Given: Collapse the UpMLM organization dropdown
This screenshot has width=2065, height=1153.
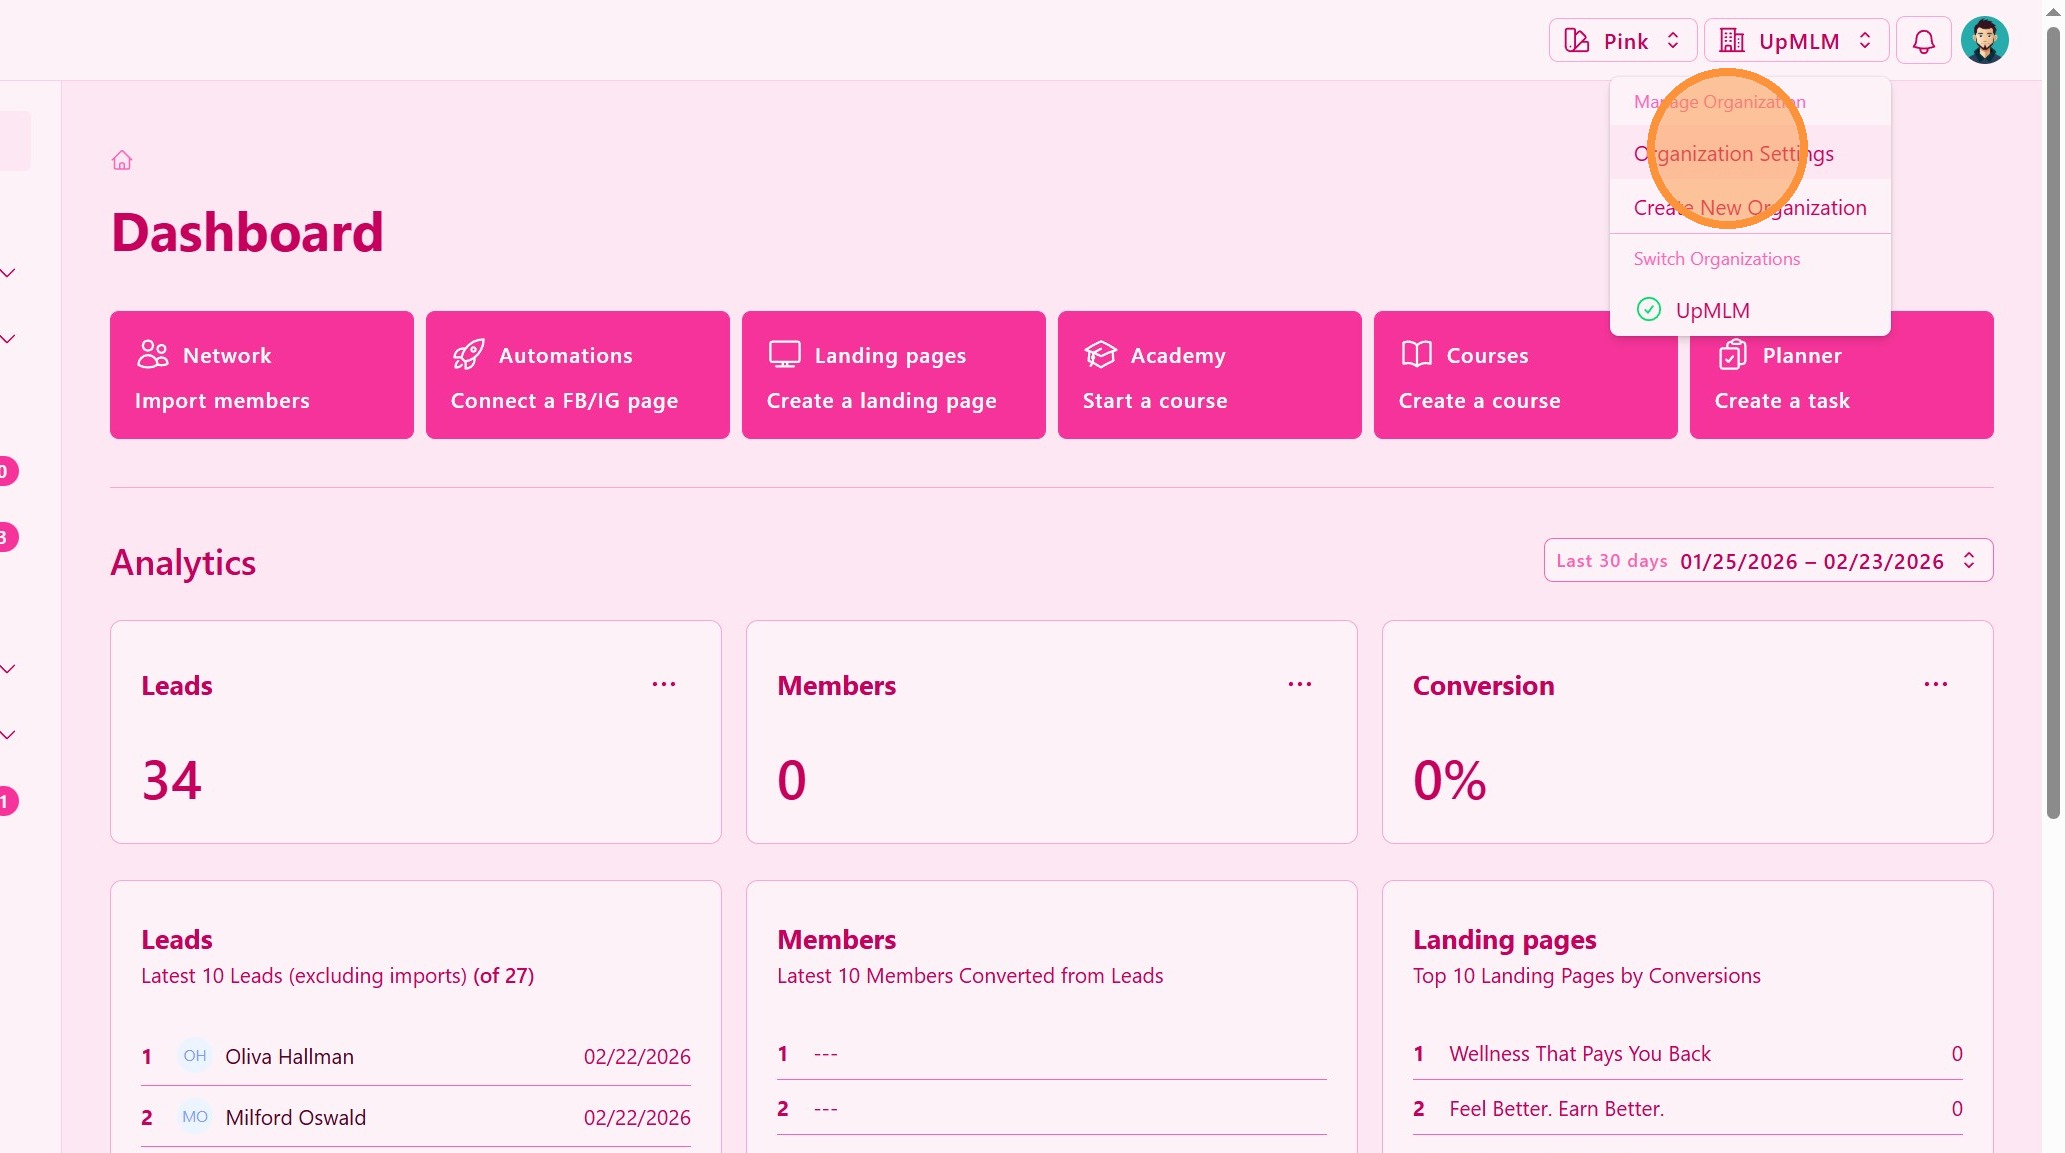Looking at the screenshot, I should click(1796, 41).
